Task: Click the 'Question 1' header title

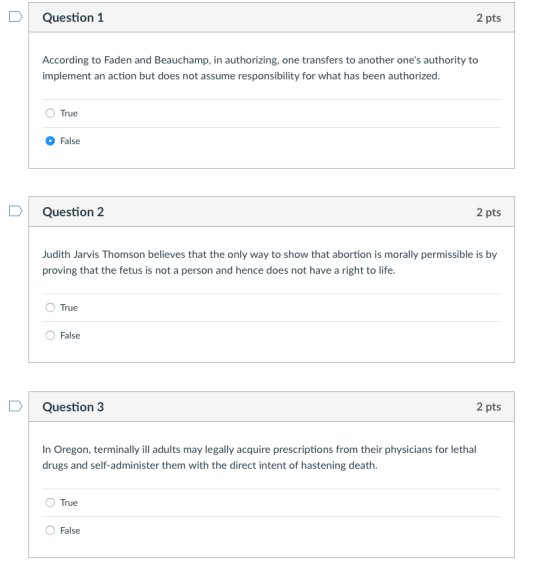Action: pyautogui.click(x=73, y=18)
